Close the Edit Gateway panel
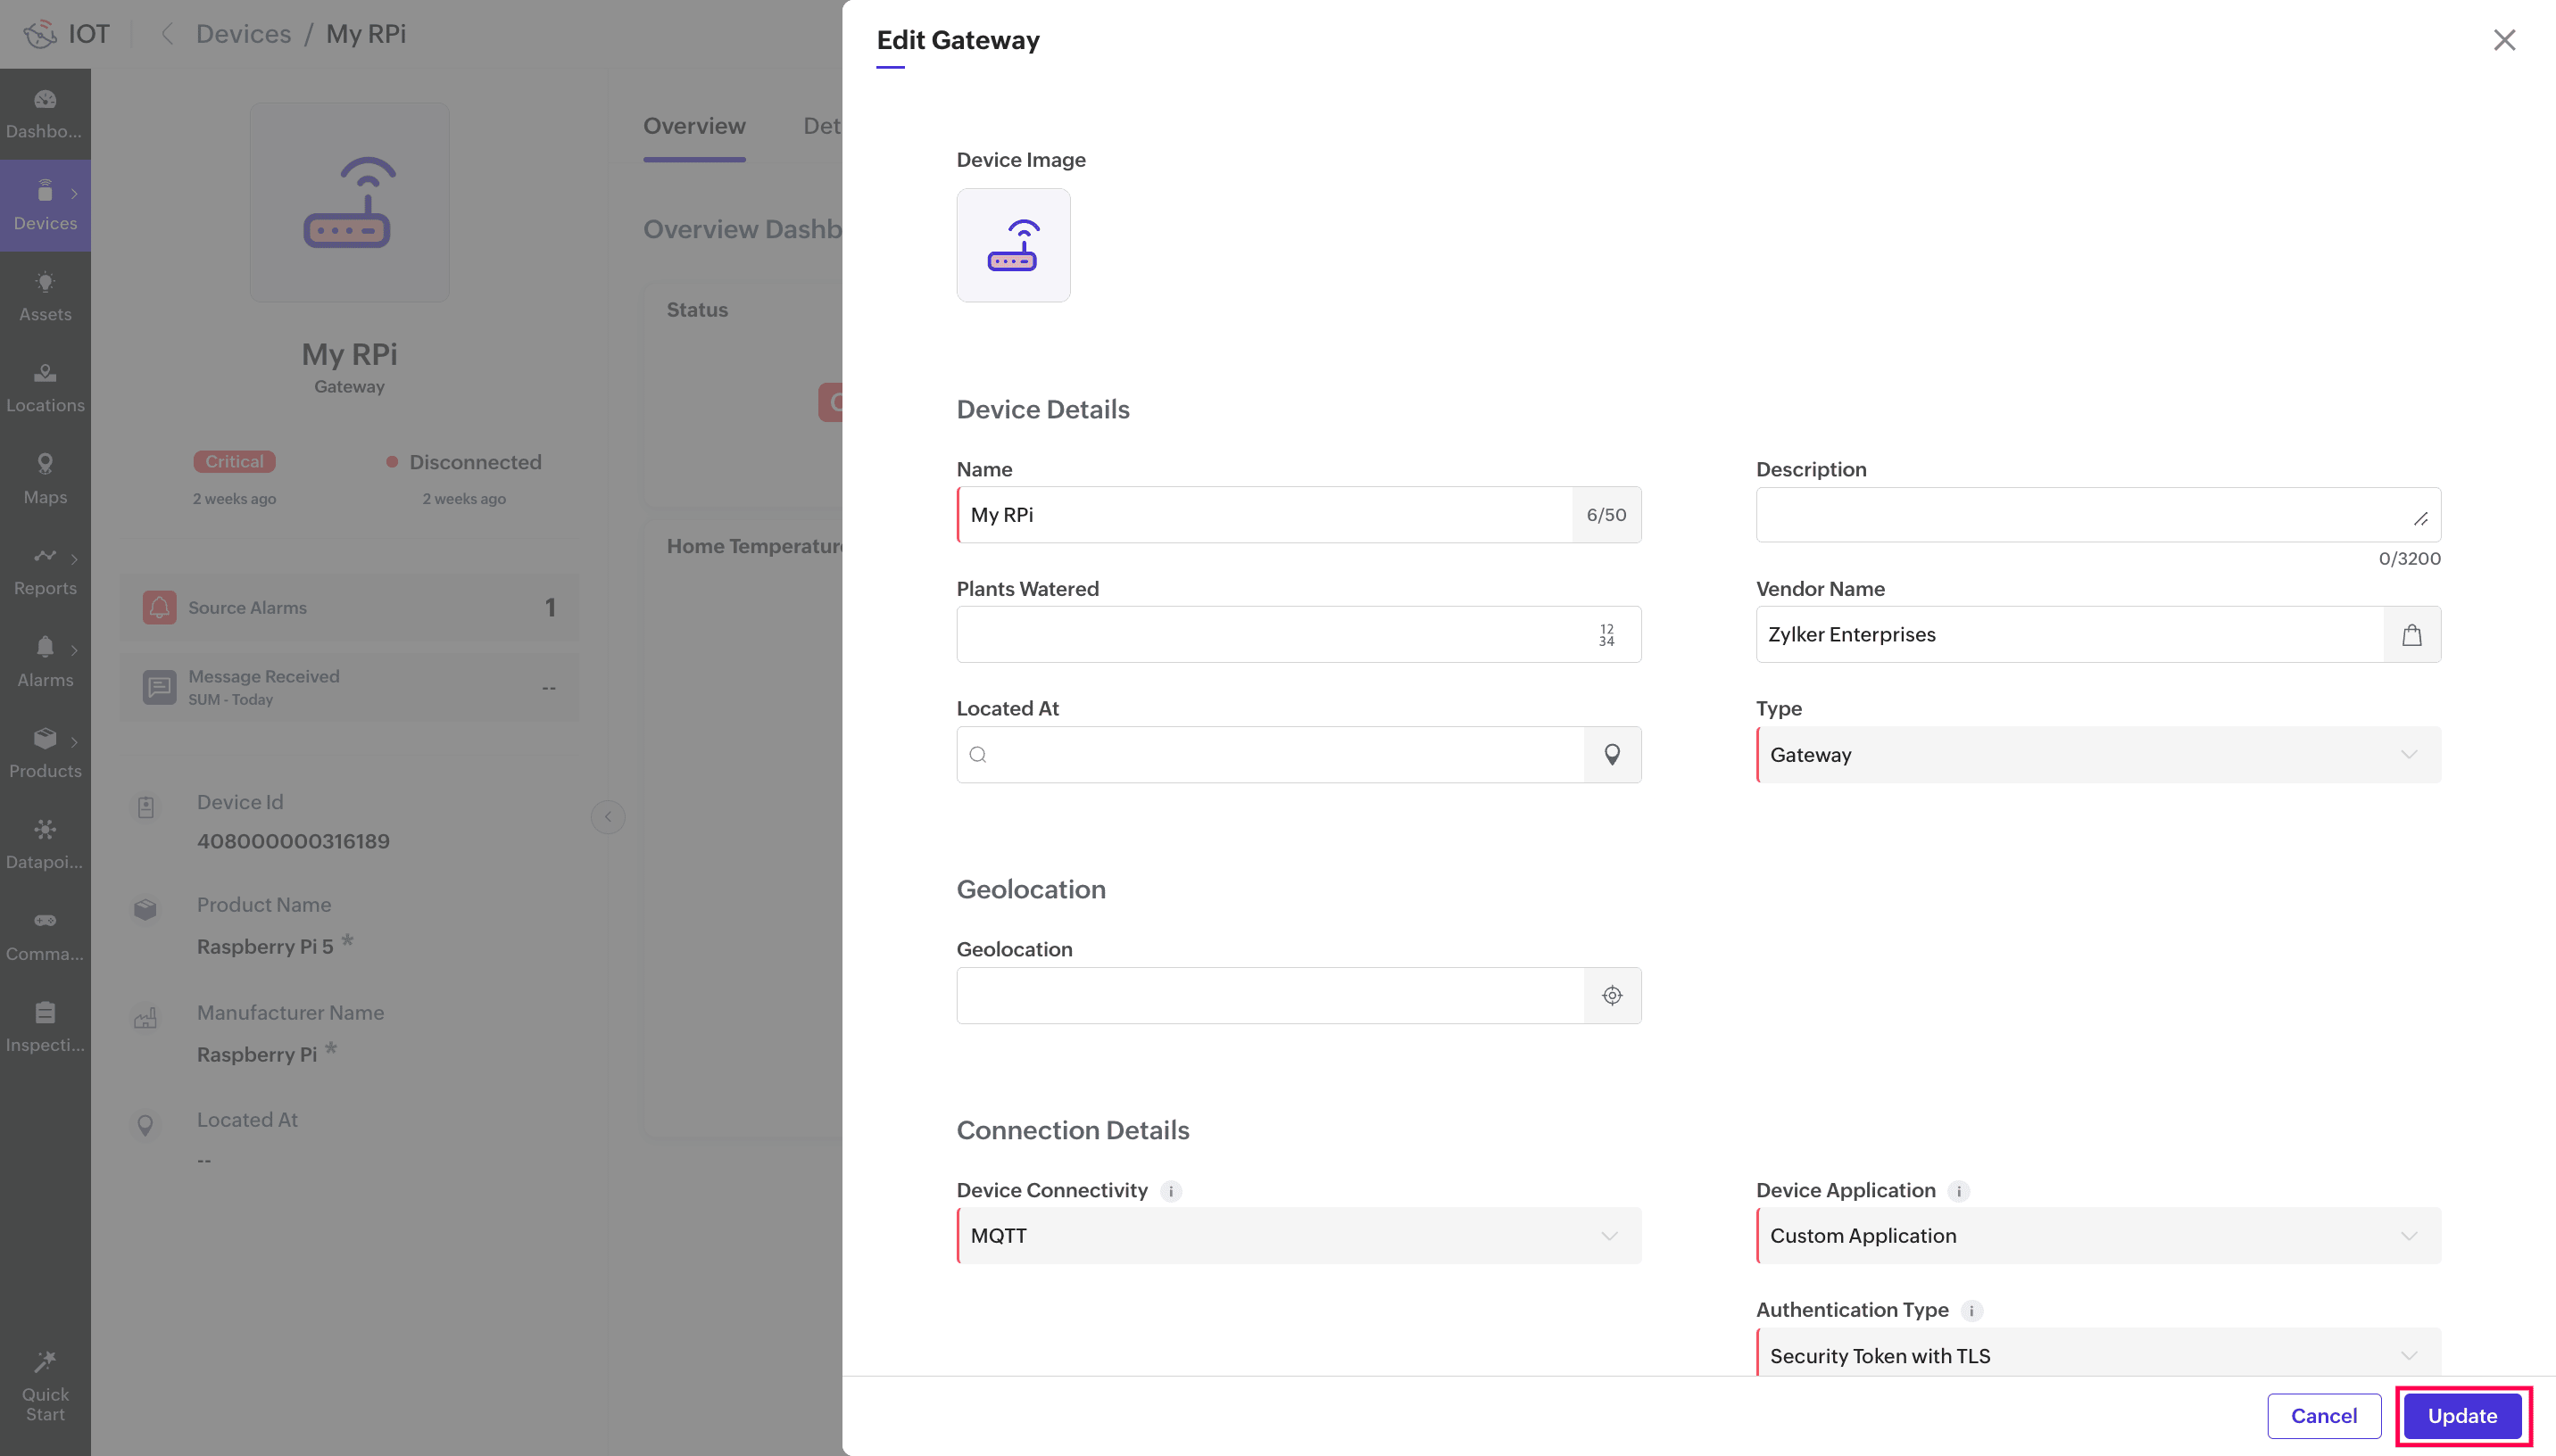The height and width of the screenshot is (1456, 2556). point(2504,40)
